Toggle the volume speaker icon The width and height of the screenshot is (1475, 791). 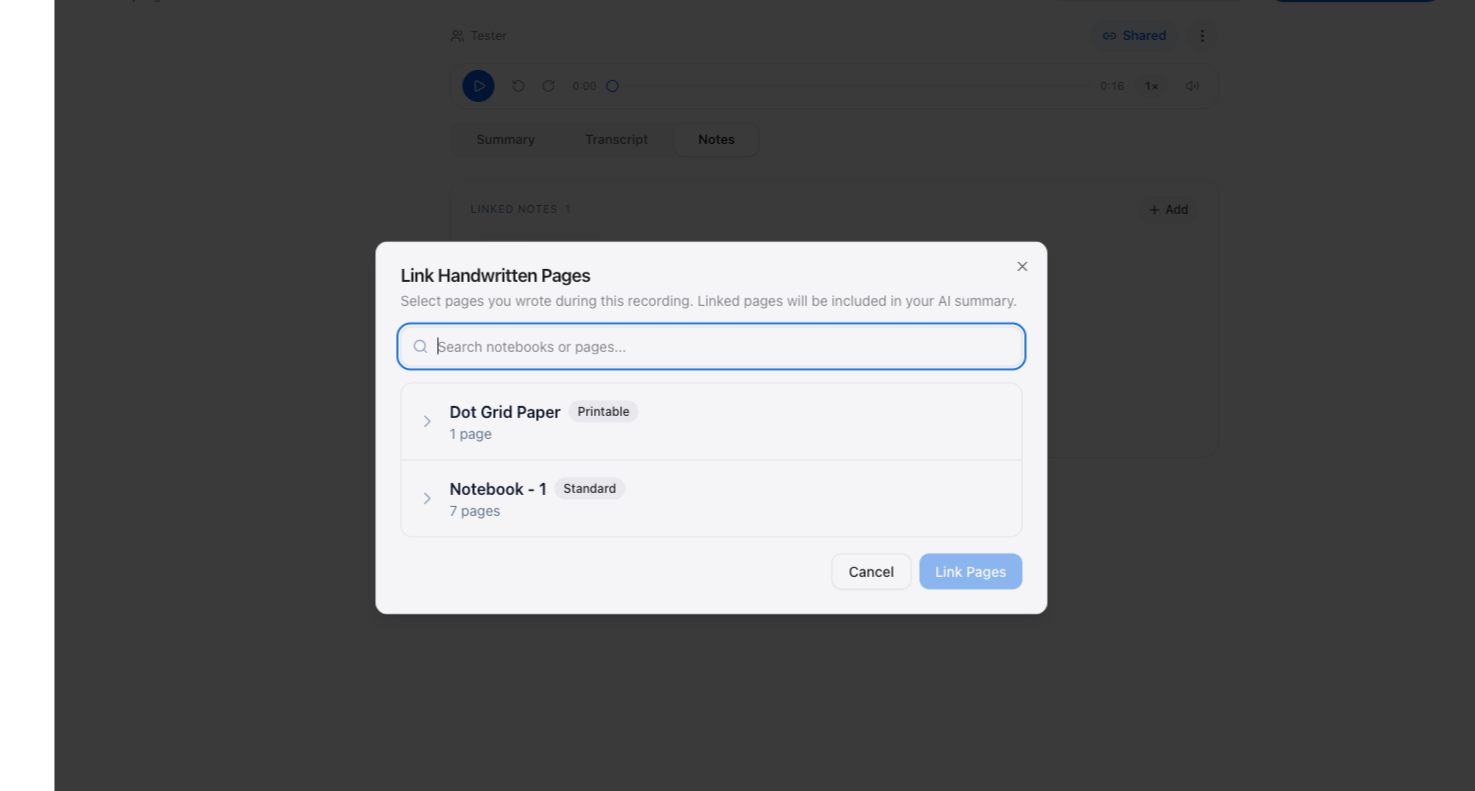pos(1192,86)
